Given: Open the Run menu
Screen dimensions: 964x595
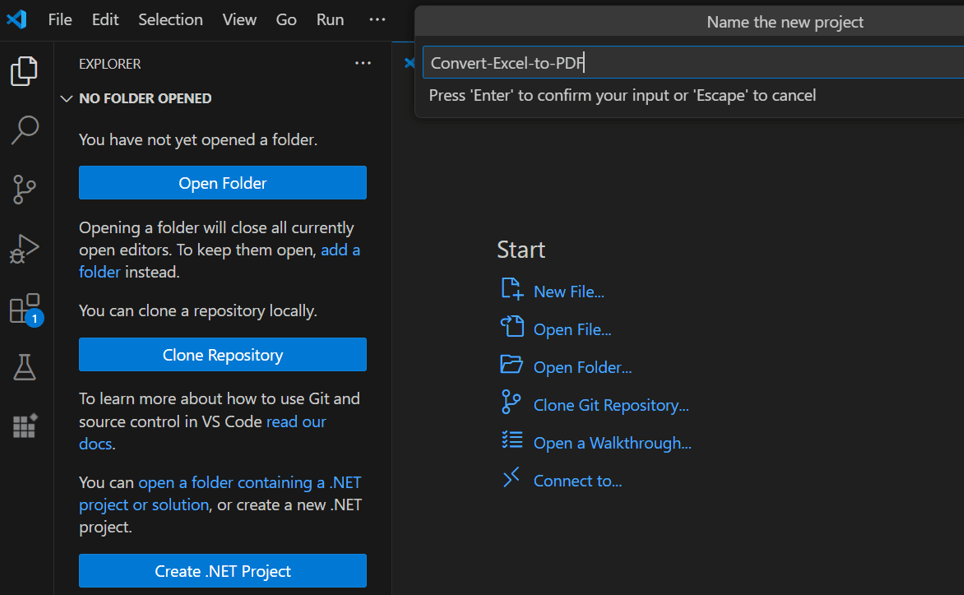Looking at the screenshot, I should point(330,18).
